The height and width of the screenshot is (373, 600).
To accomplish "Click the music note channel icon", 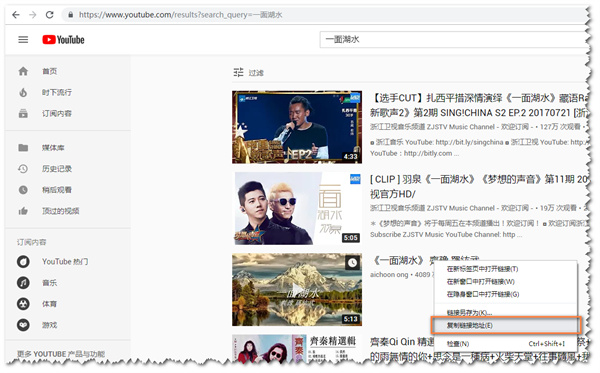I will (23, 283).
